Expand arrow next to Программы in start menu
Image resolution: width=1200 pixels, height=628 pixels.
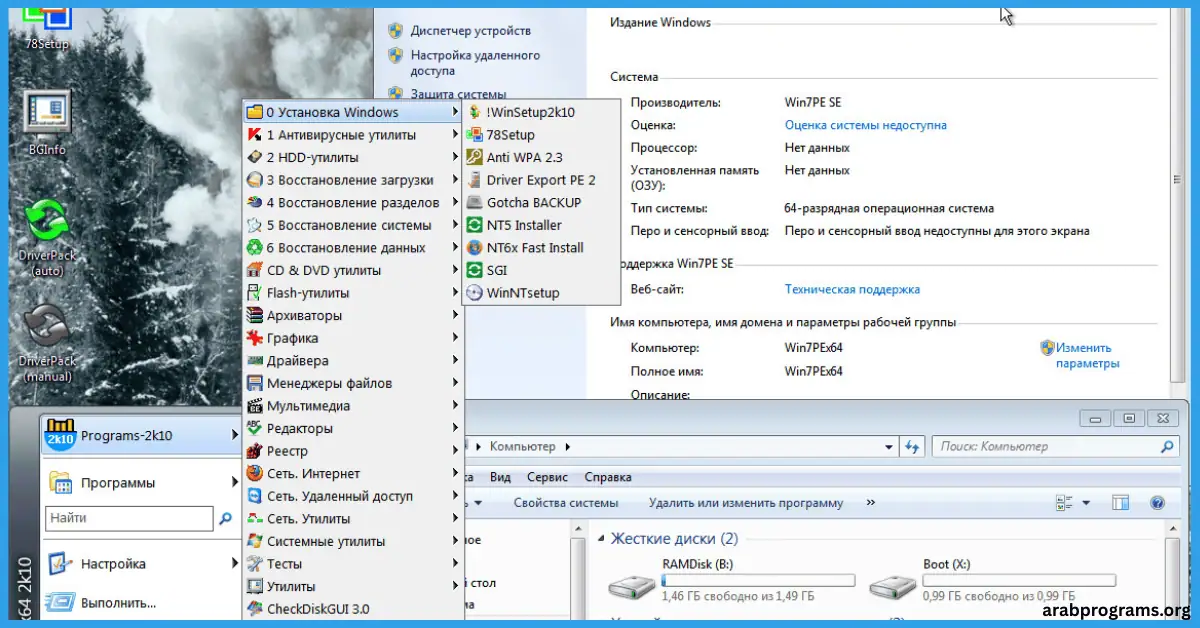click(x=235, y=483)
